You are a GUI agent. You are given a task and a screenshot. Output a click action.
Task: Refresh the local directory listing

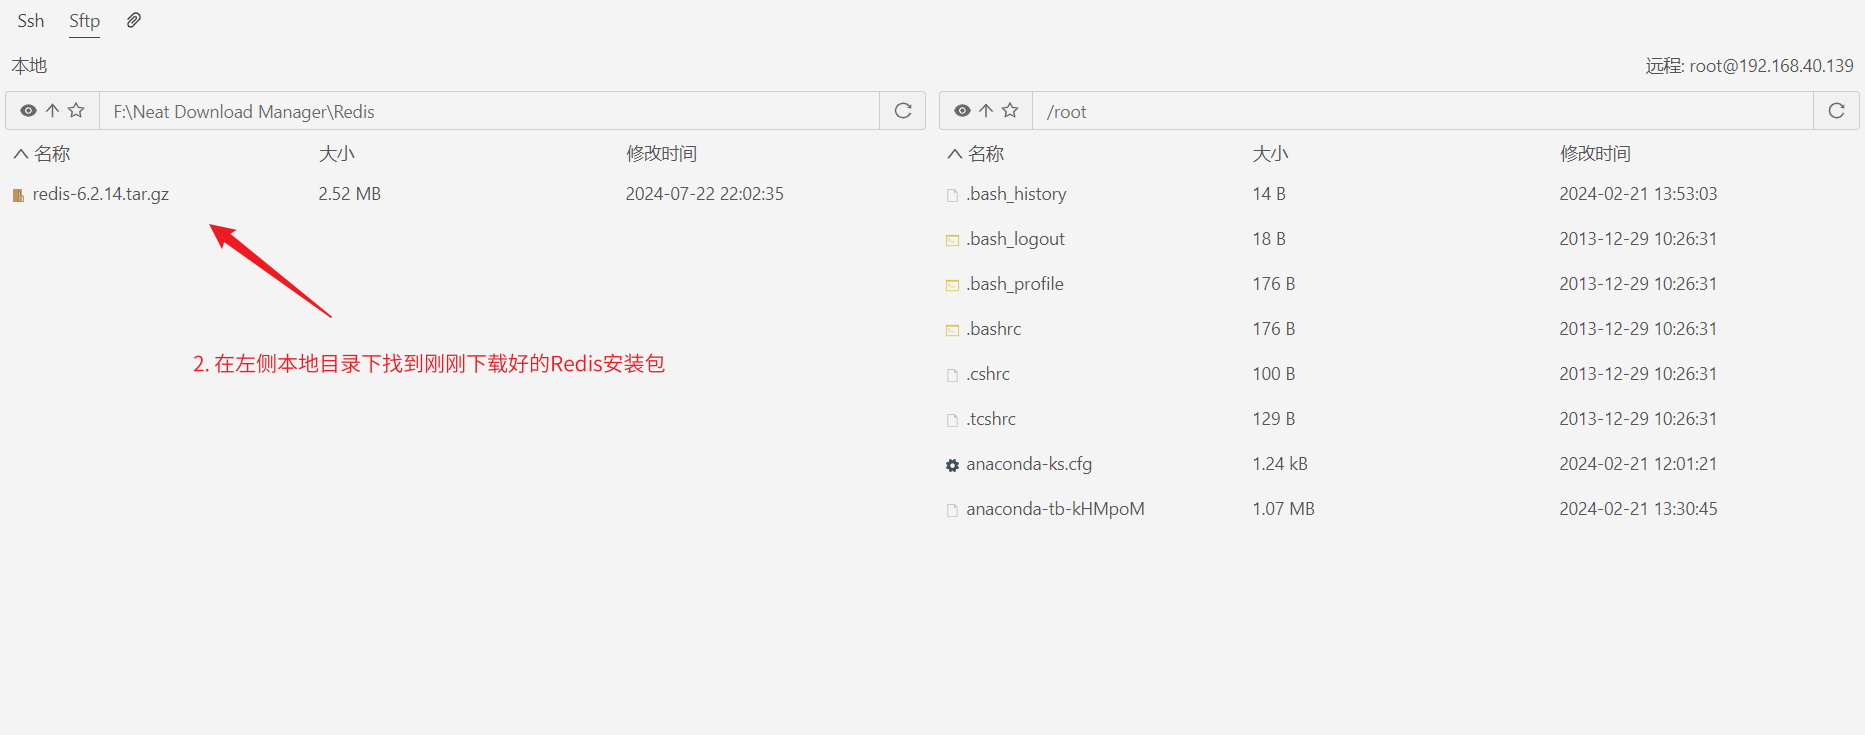point(902,111)
